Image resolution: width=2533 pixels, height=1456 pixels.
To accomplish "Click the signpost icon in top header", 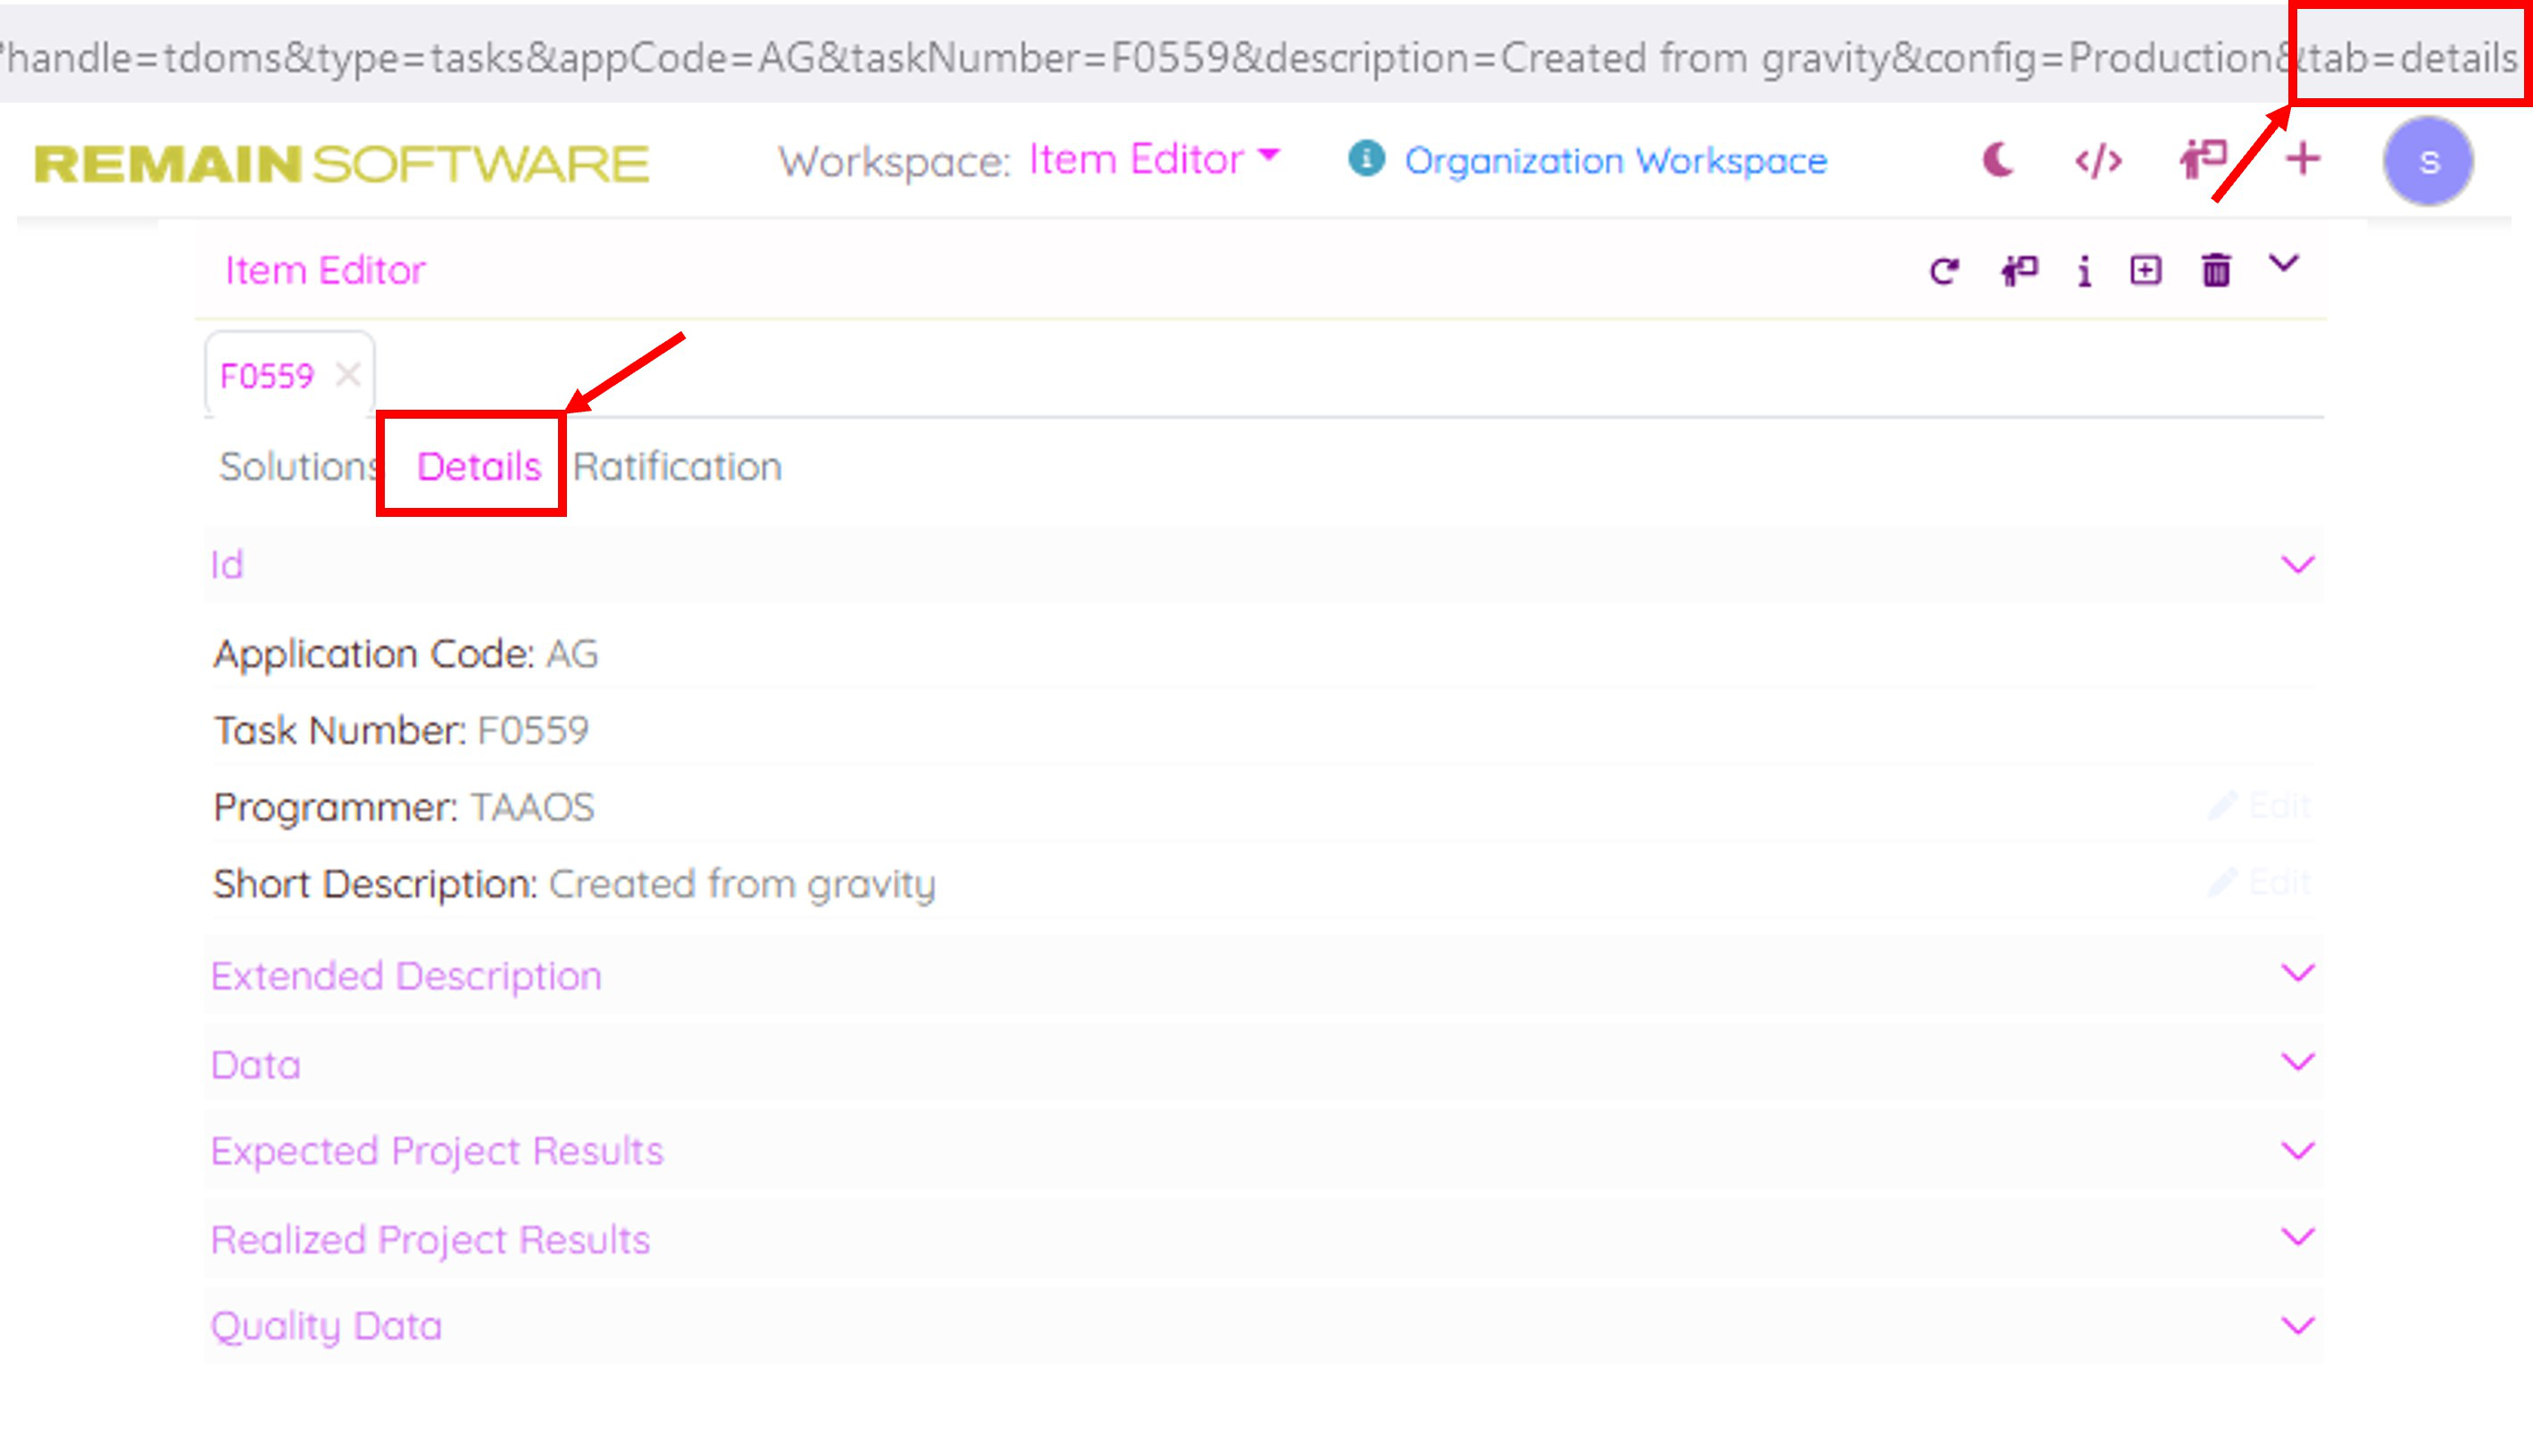I will [2202, 160].
